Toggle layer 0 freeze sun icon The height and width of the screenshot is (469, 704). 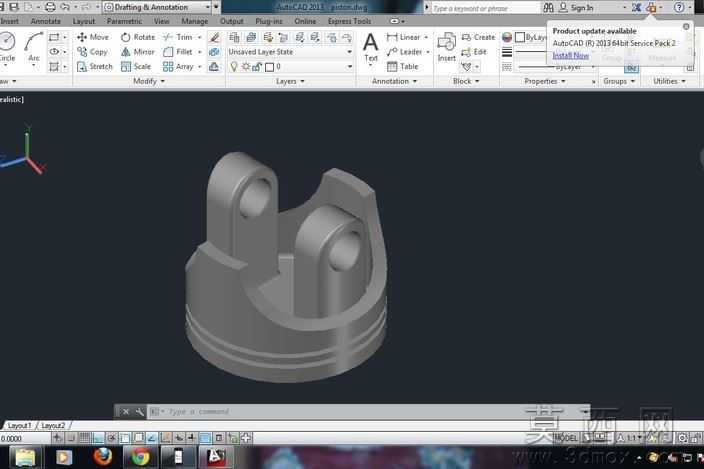click(246, 67)
